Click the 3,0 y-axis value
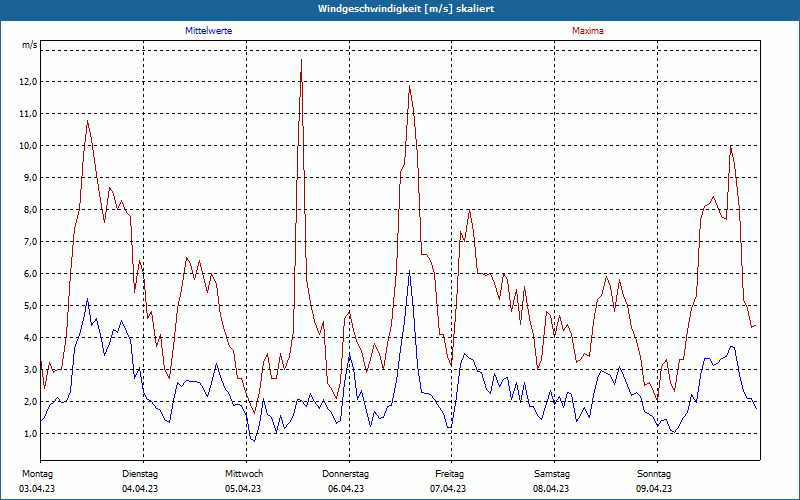This screenshot has width=800, height=500. (30, 370)
